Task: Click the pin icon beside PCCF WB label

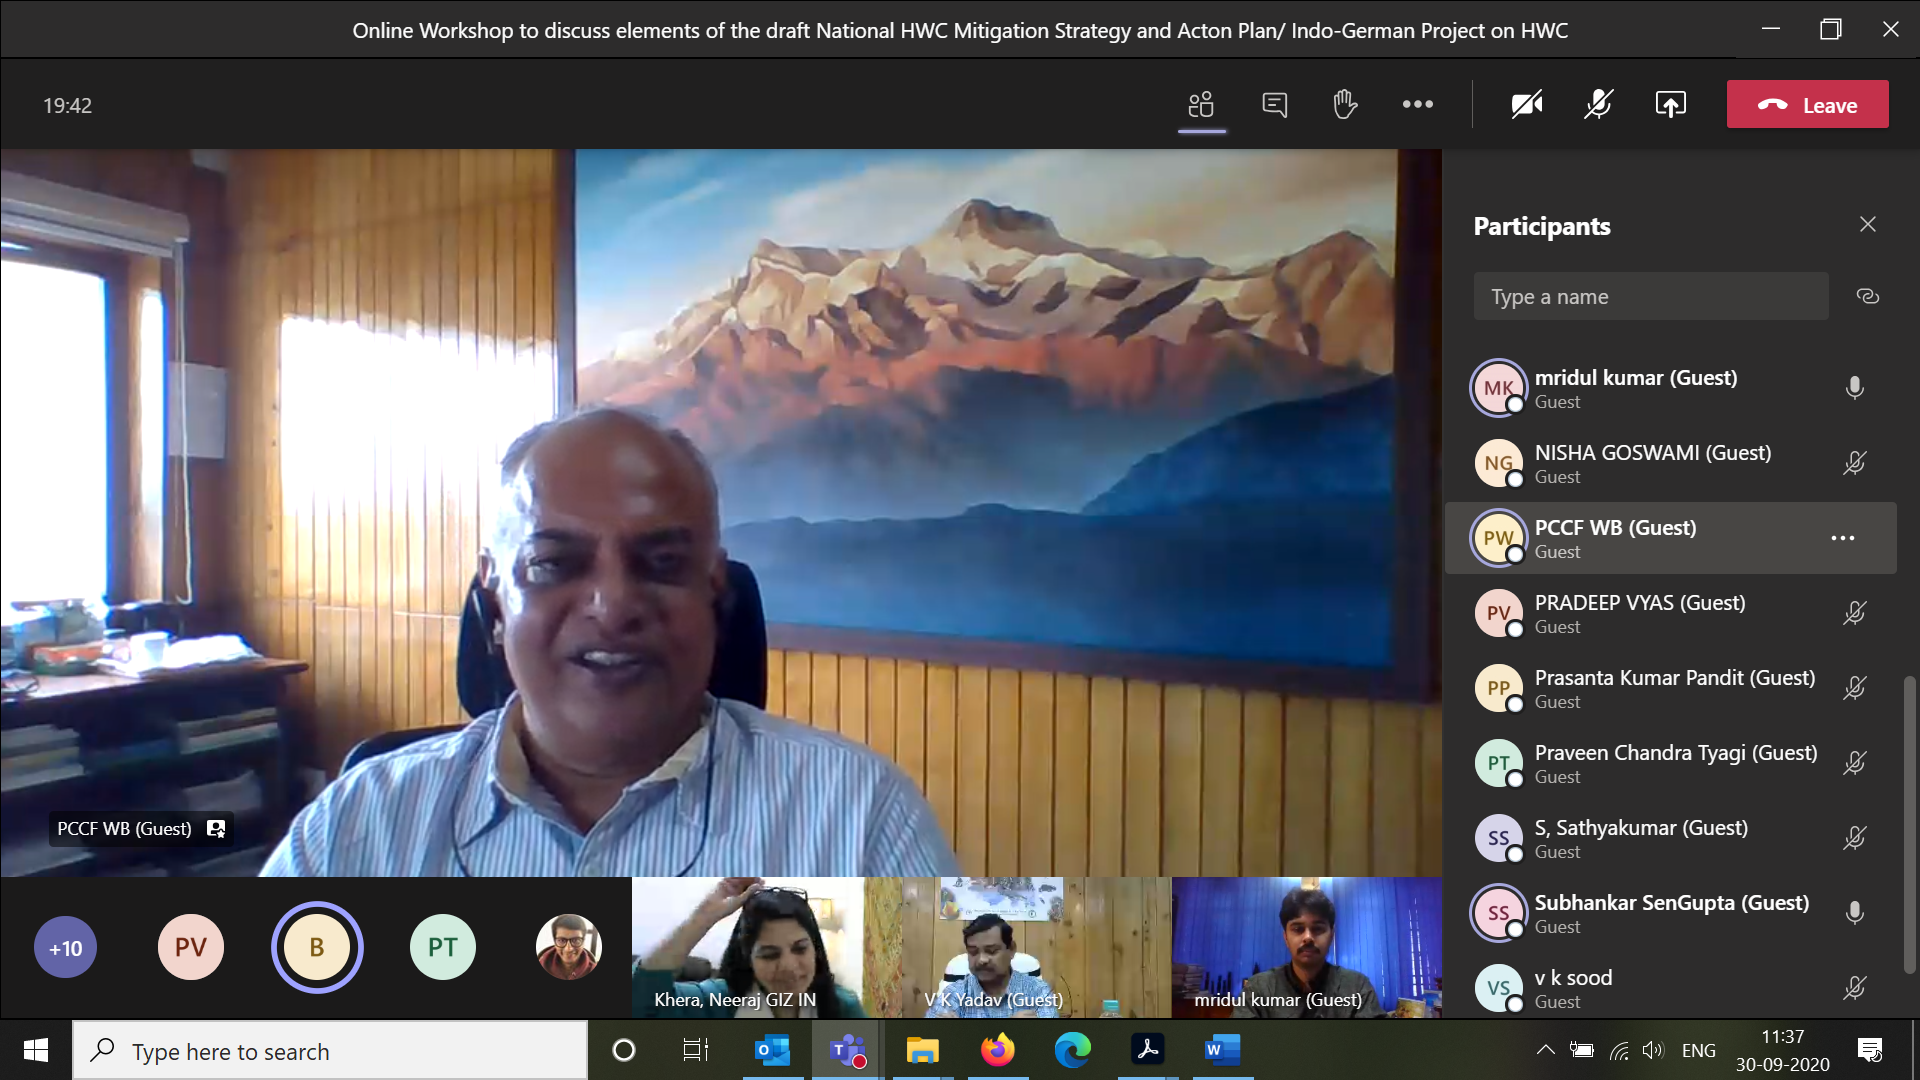Action: (x=216, y=829)
